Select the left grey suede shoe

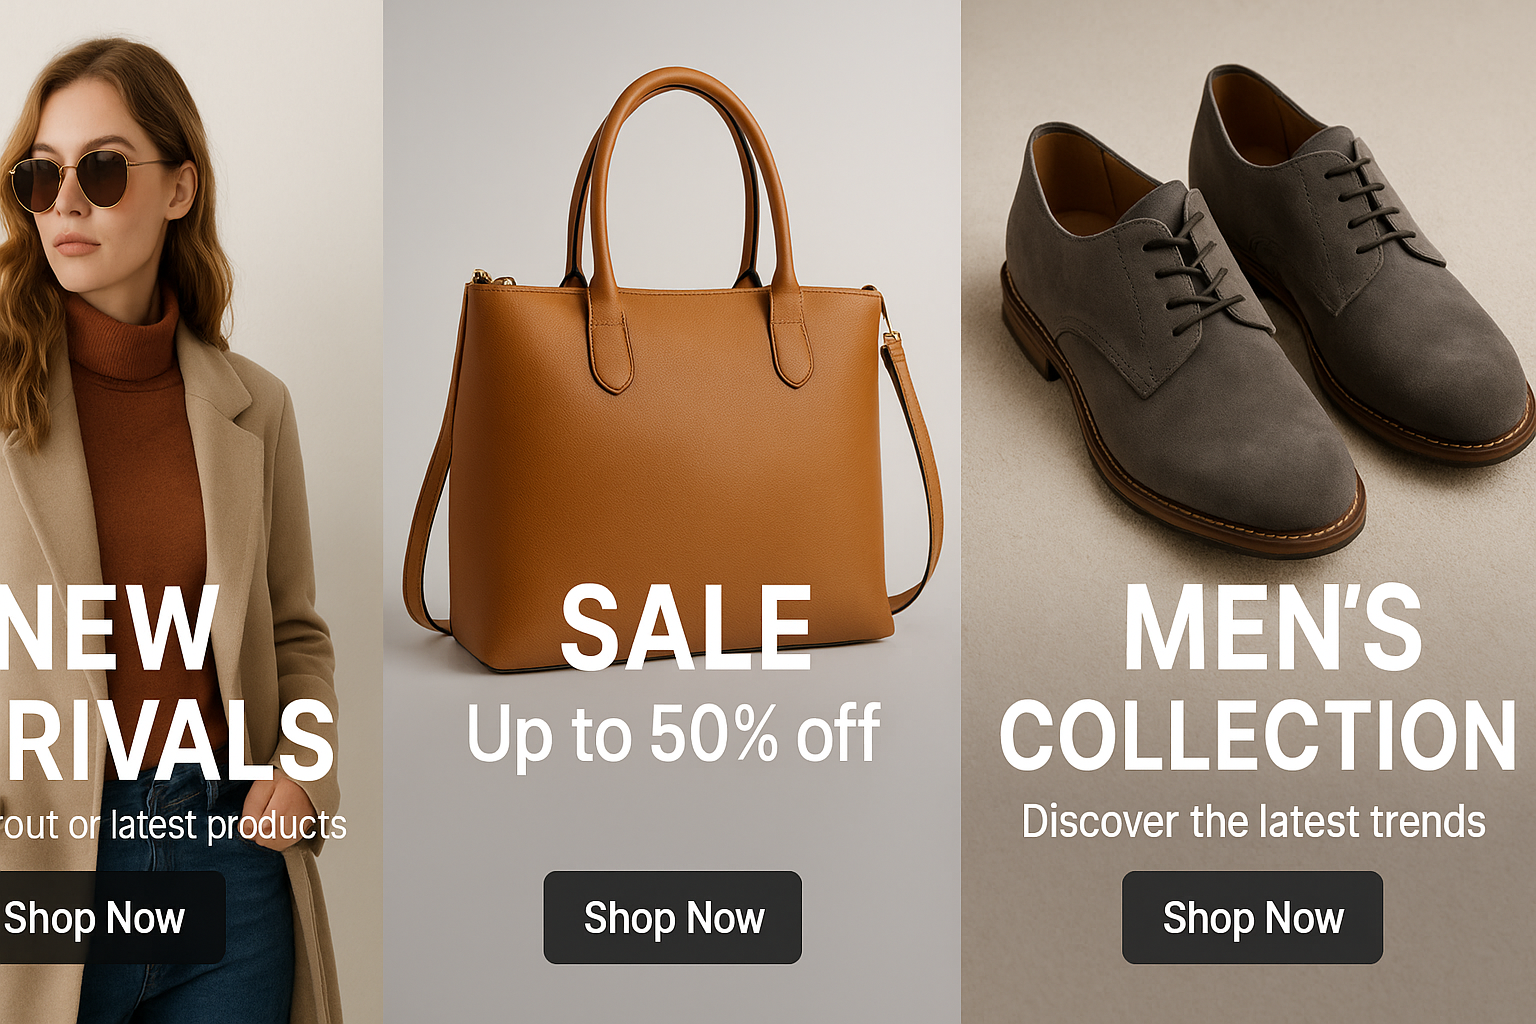(1180, 340)
